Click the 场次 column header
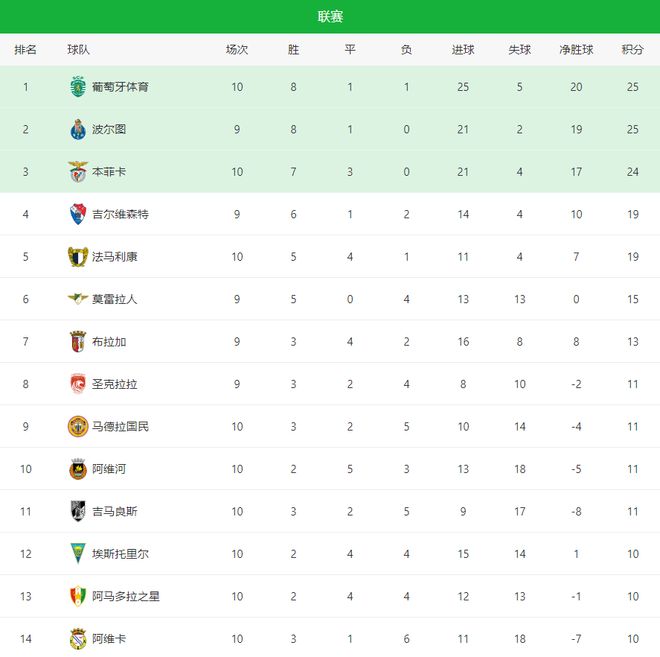 [x=237, y=50]
